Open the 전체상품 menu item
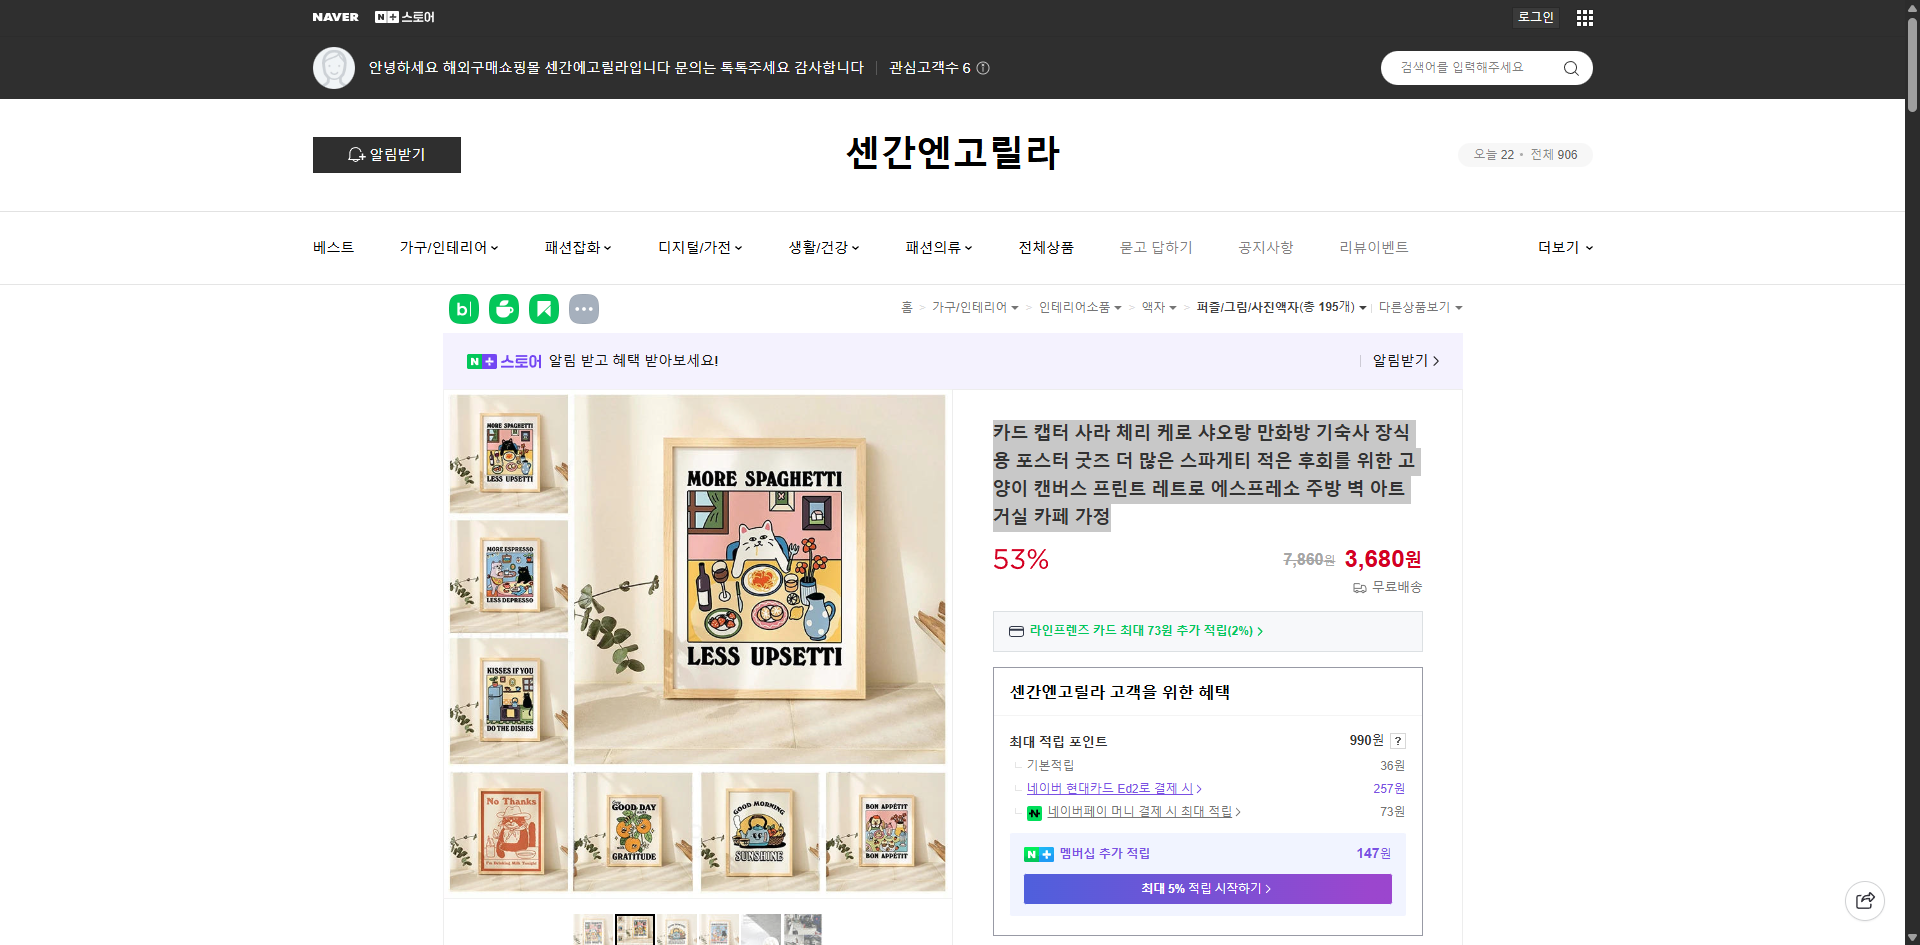This screenshot has height=945, width=1920. point(1044,247)
